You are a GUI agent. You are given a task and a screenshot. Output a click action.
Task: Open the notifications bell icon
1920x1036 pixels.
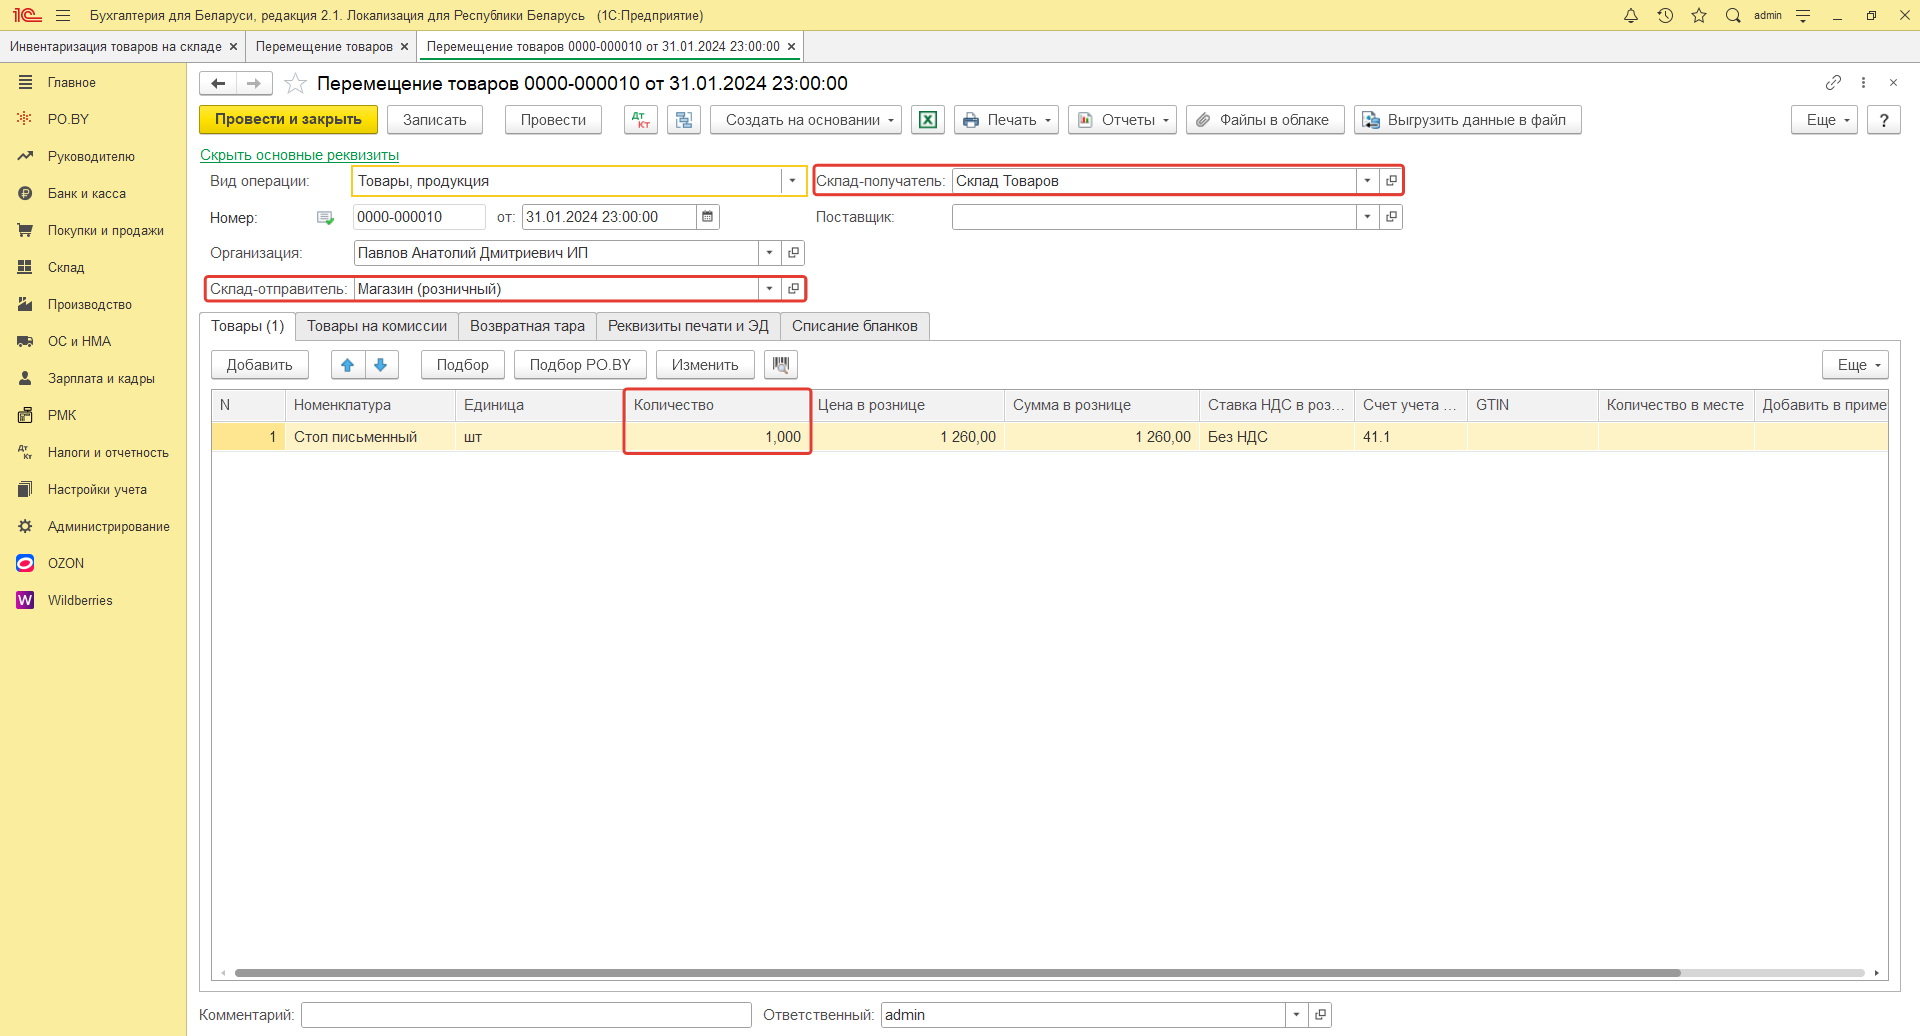pos(1631,15)
